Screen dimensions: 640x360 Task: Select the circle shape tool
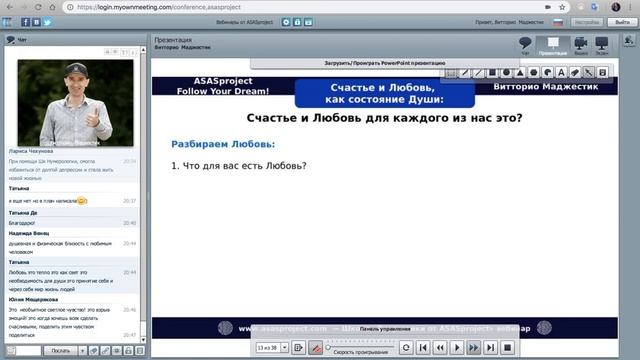[506, 73]
